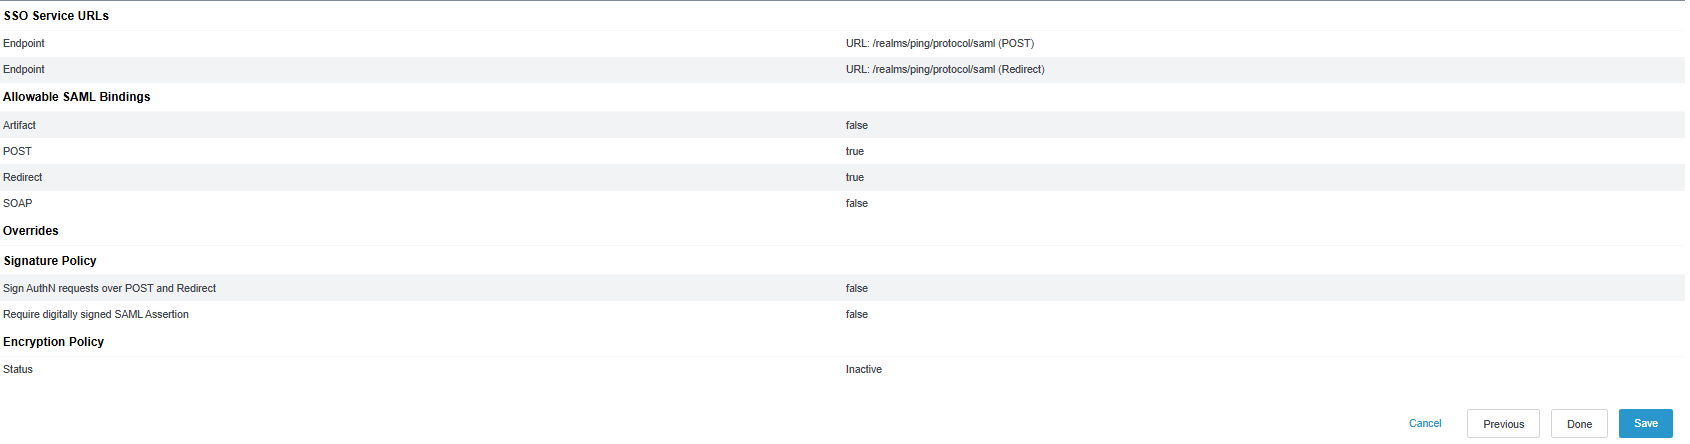
Task: Click the Status label under Encryption Policy
Action: 18,369
